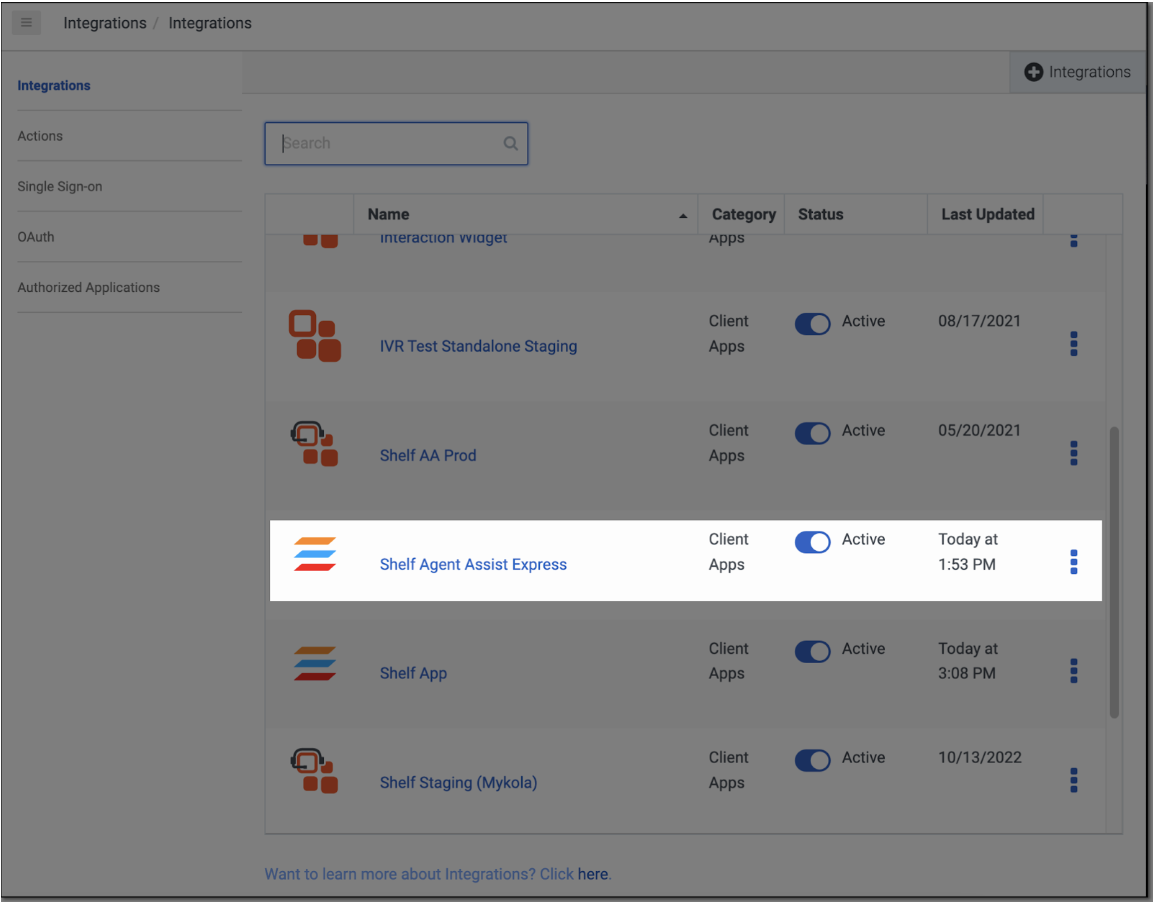Open IVR Test Standalone Staging link

click(x=479, y=346)
